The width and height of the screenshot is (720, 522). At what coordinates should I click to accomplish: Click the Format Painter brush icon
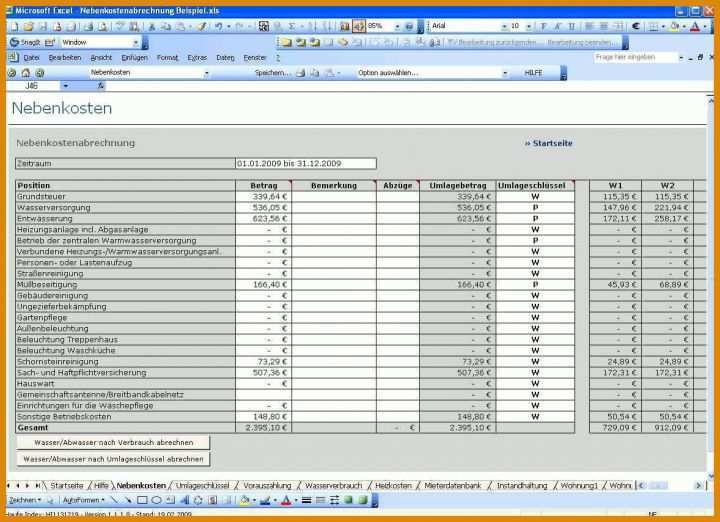coord(201,27)
